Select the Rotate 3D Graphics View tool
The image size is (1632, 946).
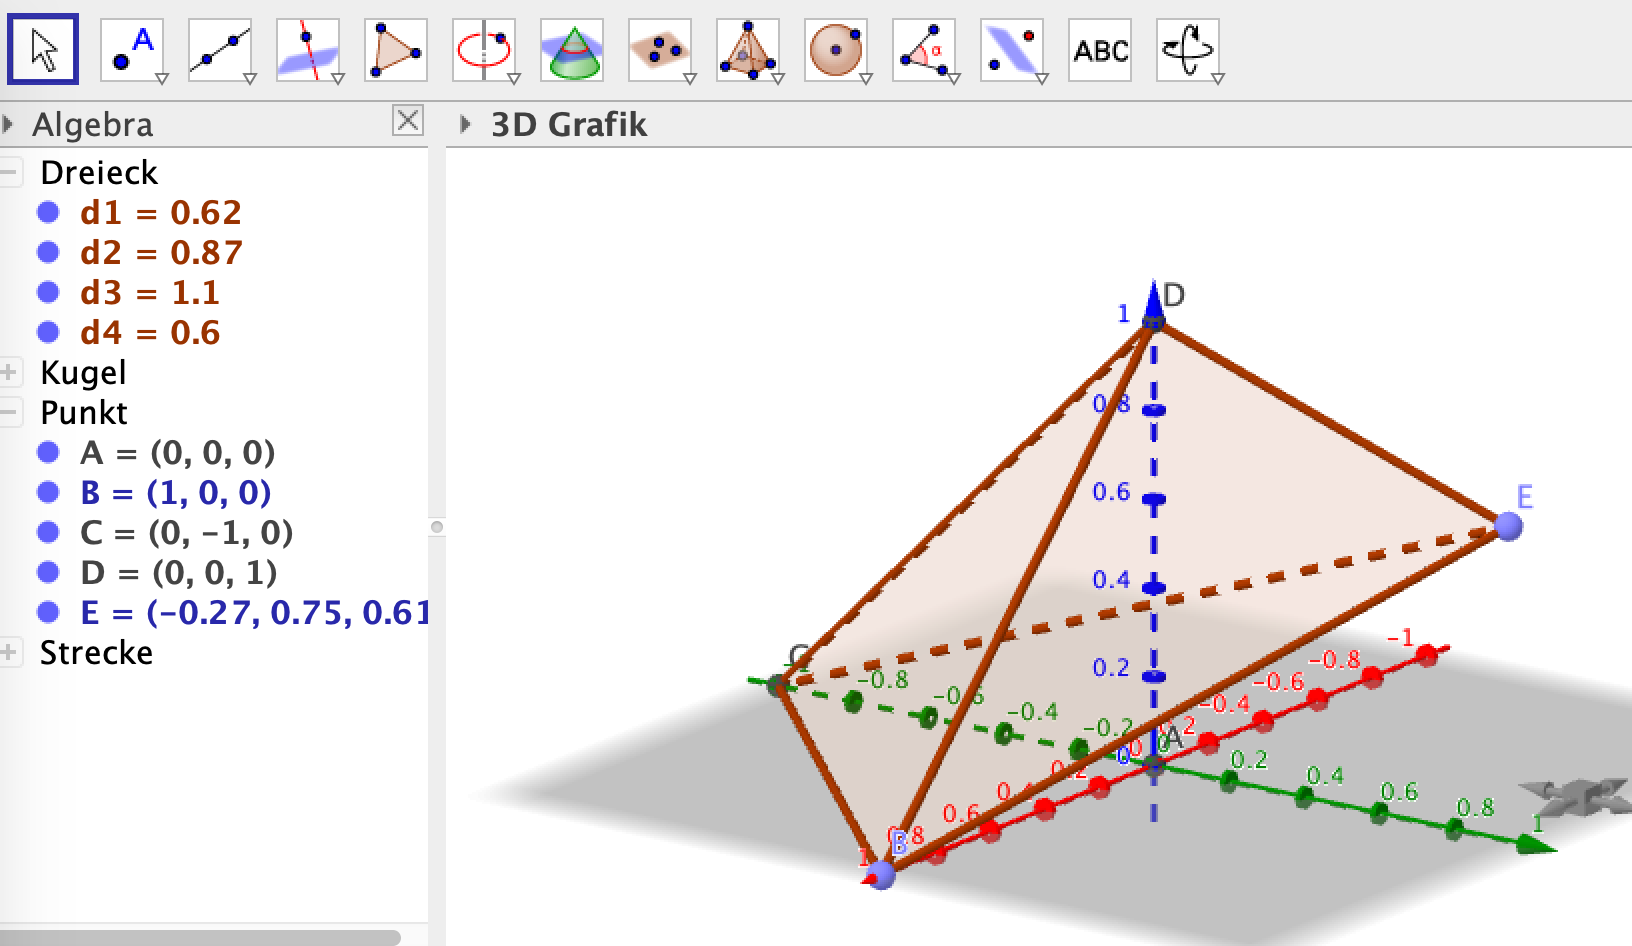tap(1189, 47)
